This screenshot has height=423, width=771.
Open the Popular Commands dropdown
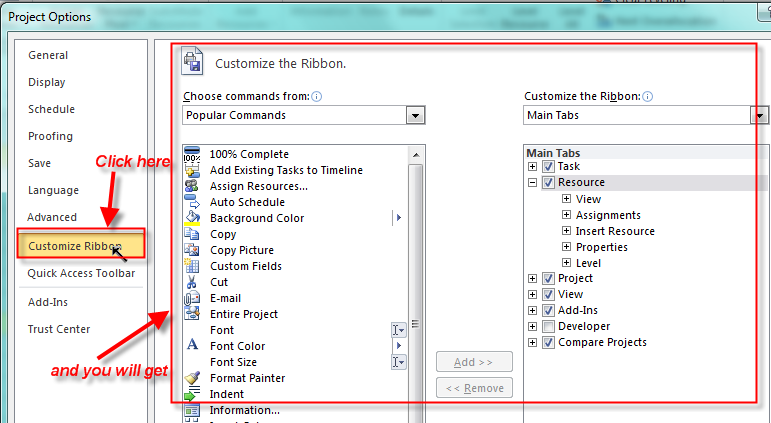(416, 115)
